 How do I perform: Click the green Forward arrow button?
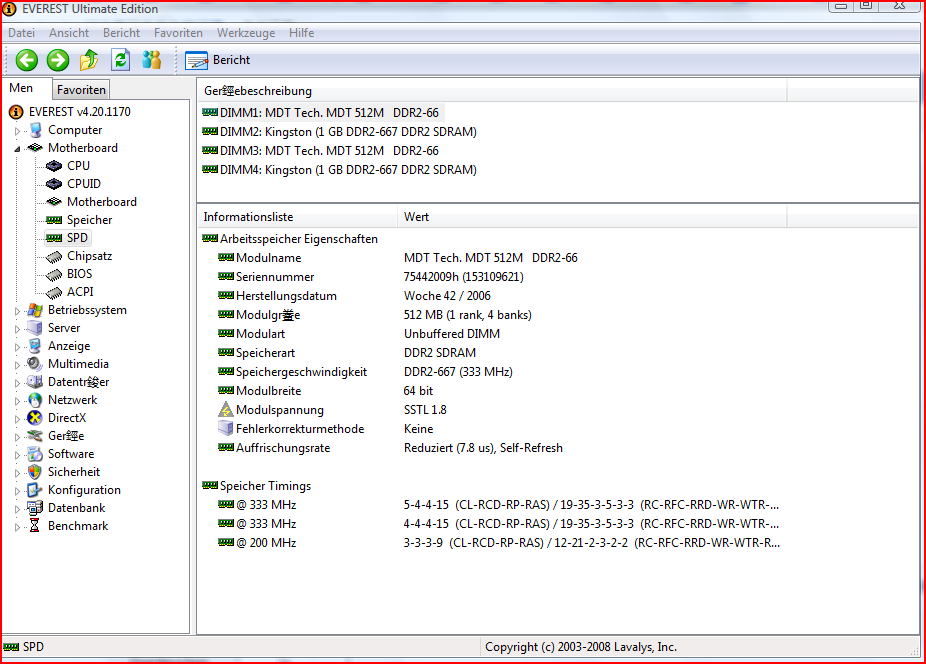pos(58,60)
